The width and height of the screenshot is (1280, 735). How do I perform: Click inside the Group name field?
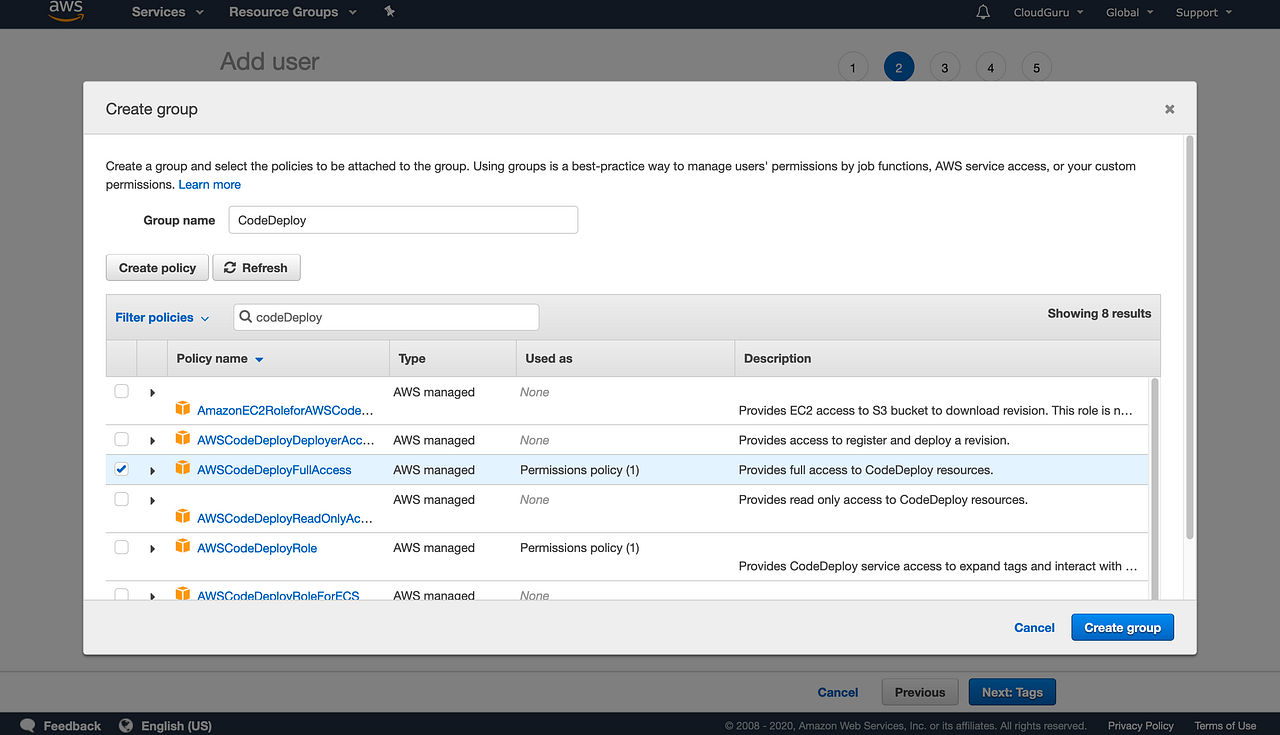tap(402, 219)
